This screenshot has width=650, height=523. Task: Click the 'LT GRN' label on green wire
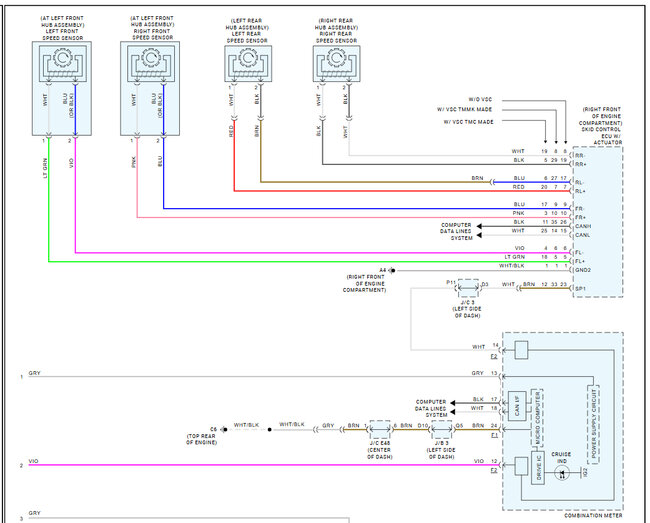point(45,168)
